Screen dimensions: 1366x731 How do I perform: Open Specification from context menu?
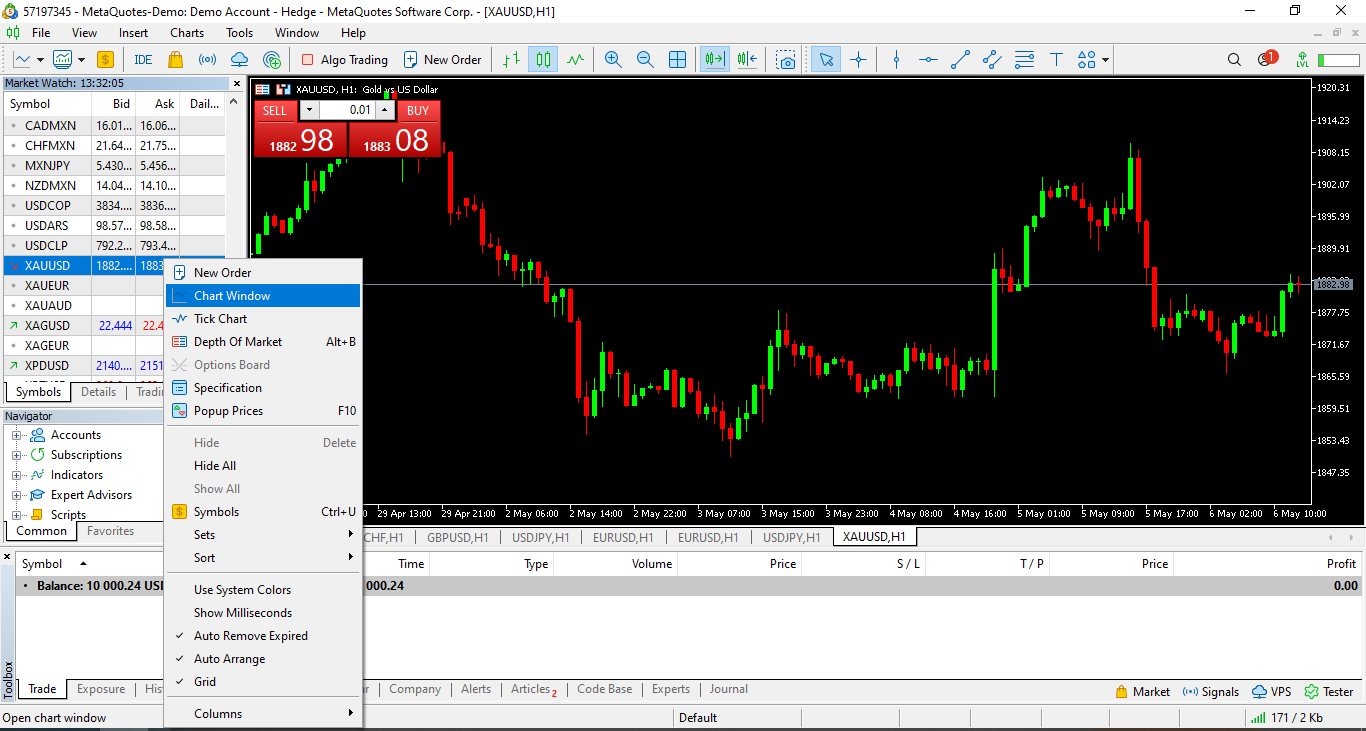[262, 388]
